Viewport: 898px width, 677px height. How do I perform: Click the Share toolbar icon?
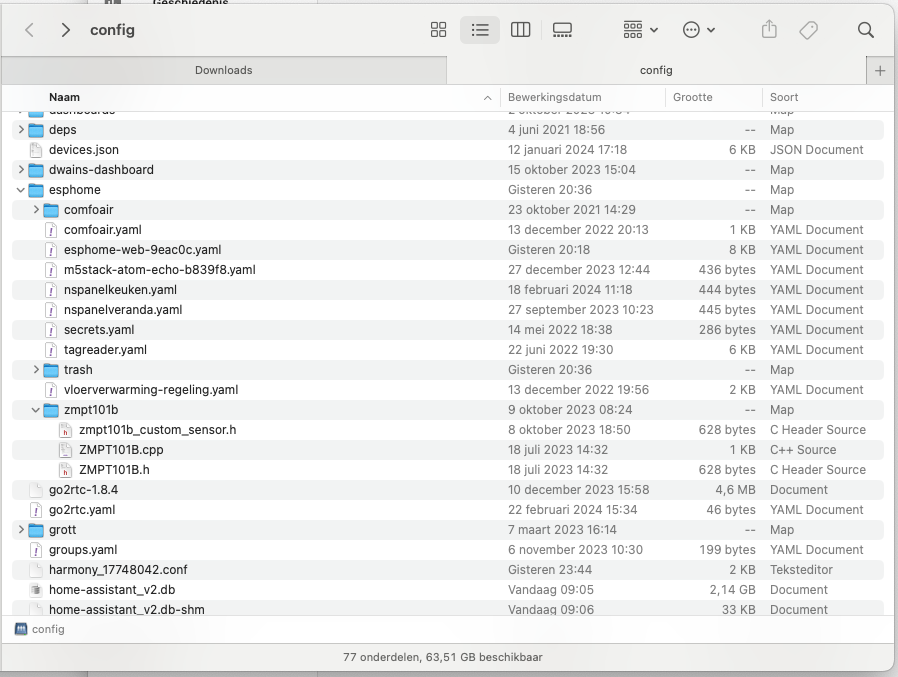click(769, 30)
